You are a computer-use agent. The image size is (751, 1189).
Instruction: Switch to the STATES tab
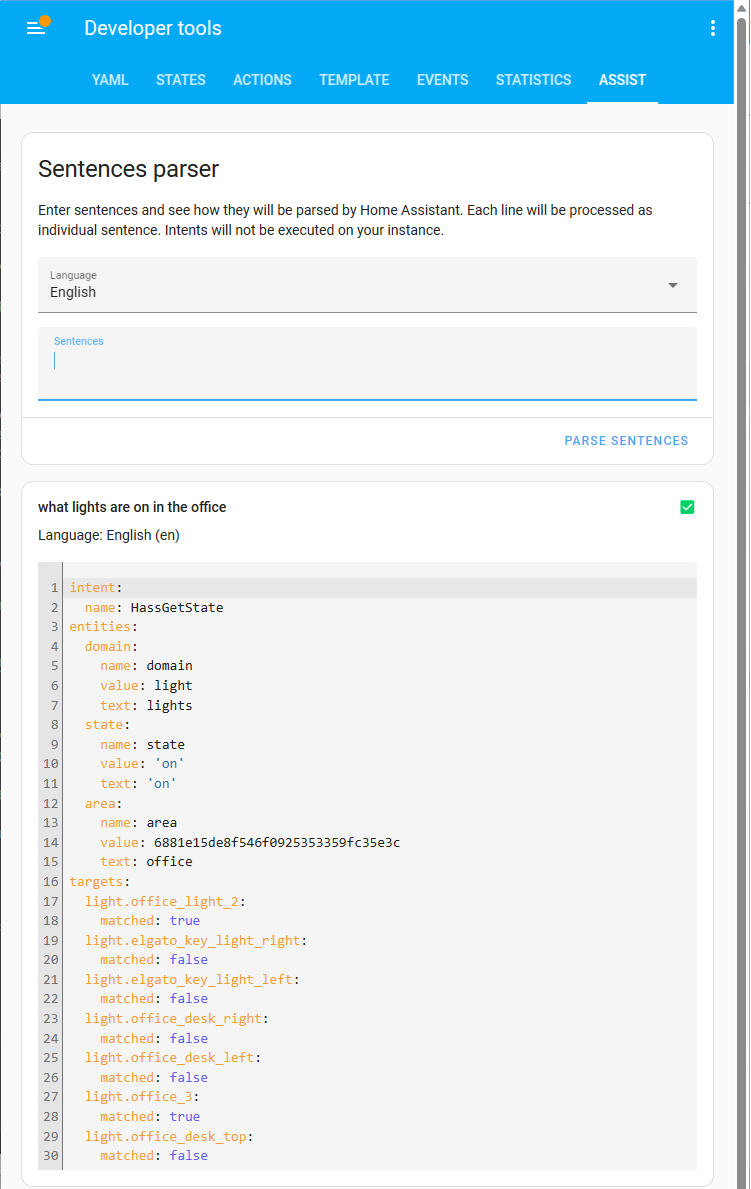pos(181,80)
